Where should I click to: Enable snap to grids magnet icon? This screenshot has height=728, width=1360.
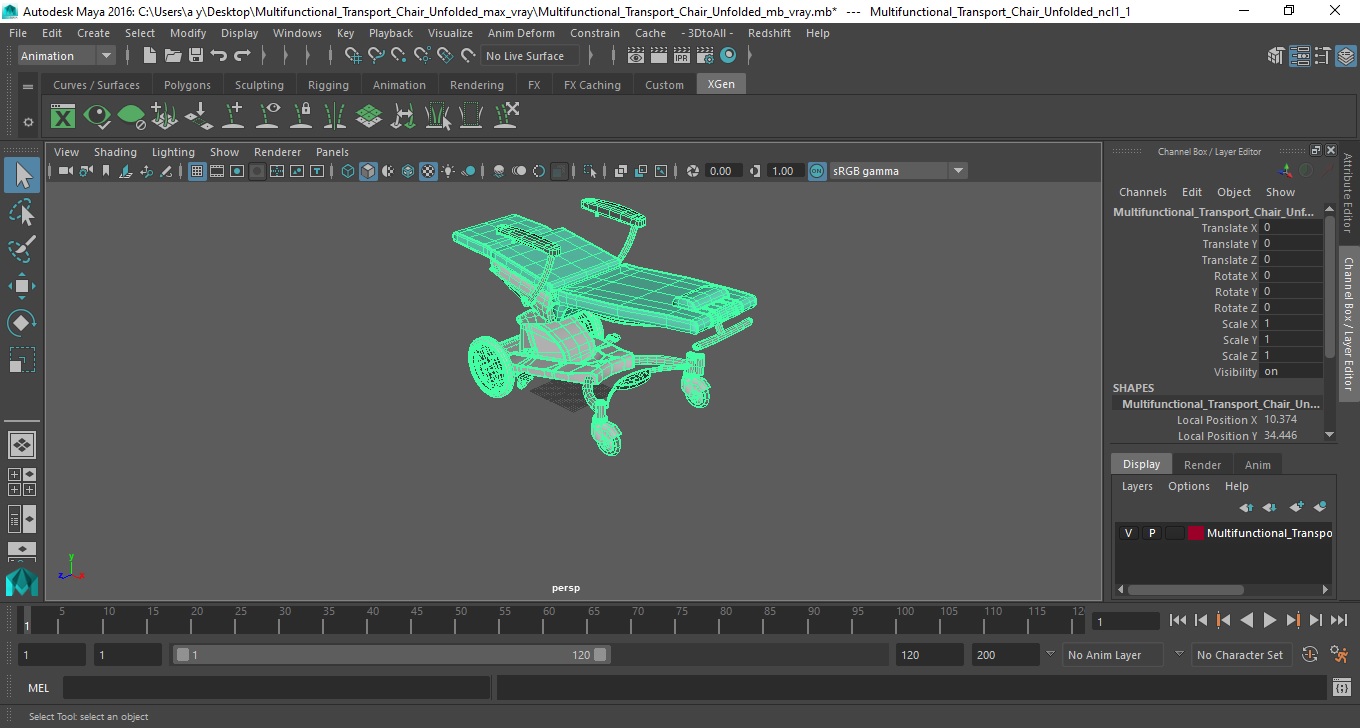click(x=353, y=56)
